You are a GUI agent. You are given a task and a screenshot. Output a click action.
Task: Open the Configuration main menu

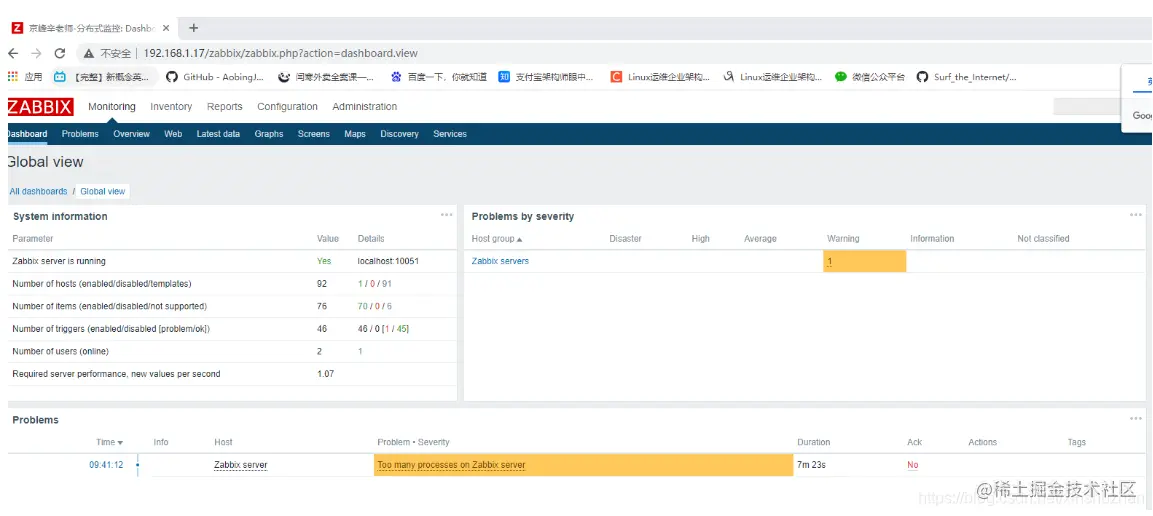point(288,107)
